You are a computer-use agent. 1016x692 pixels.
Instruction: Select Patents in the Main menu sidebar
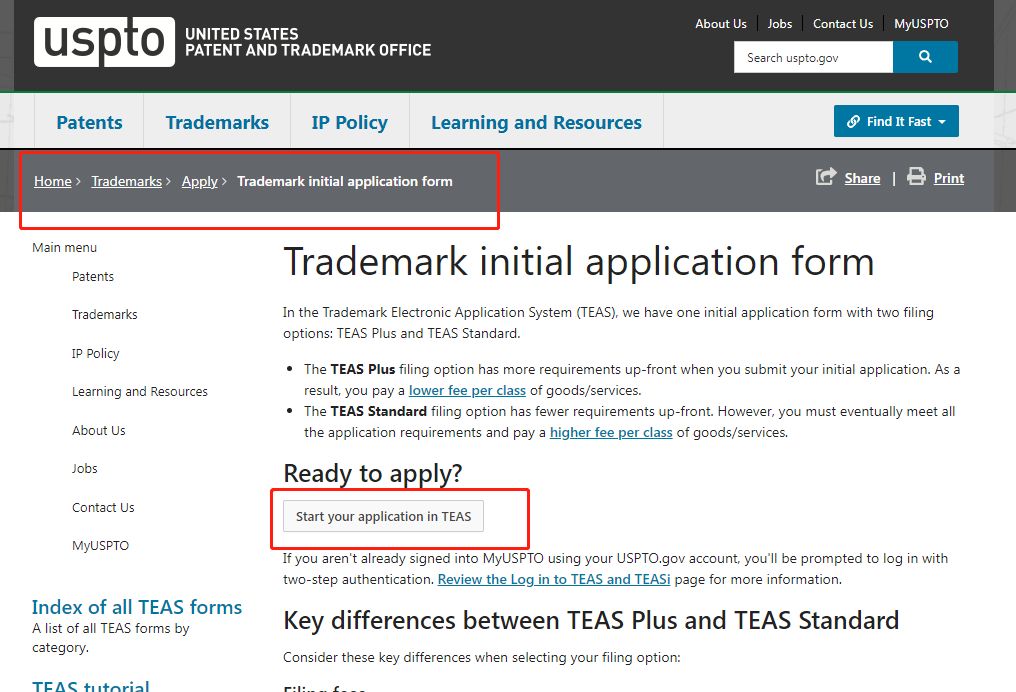coord(93,277)
